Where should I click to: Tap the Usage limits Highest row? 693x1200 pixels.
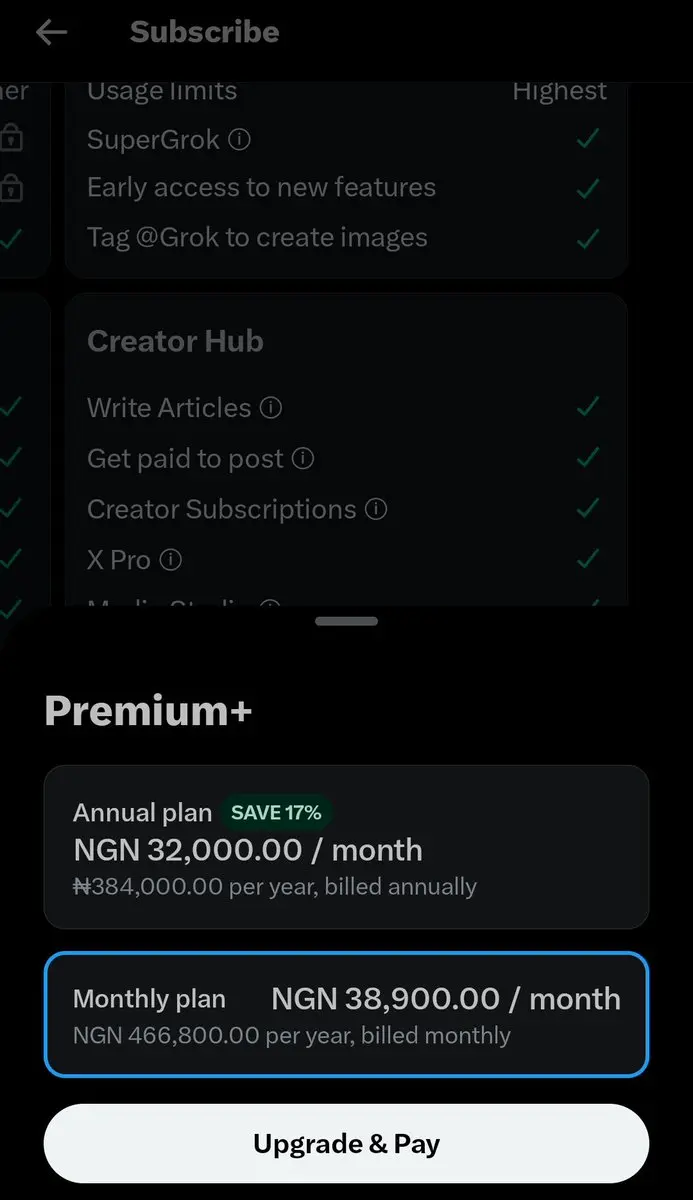(x=346, y=91)
